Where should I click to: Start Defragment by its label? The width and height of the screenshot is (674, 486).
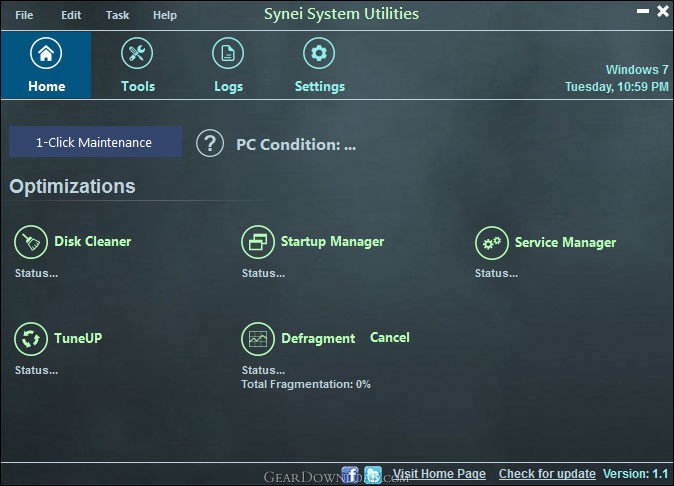click(x=318, y=339)
